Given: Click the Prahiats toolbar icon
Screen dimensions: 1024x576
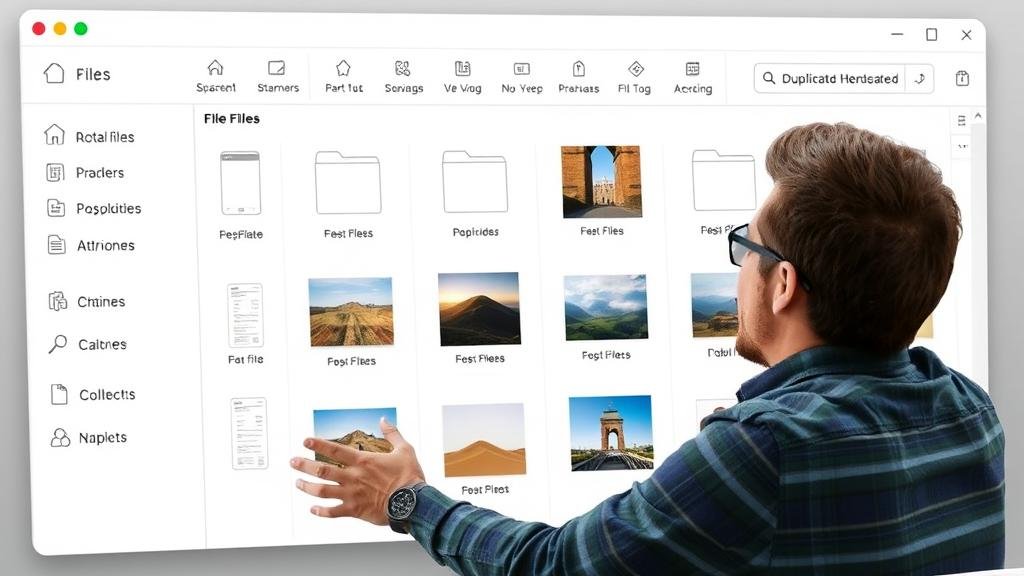Looking at the screenshot, I should (578, 69).
